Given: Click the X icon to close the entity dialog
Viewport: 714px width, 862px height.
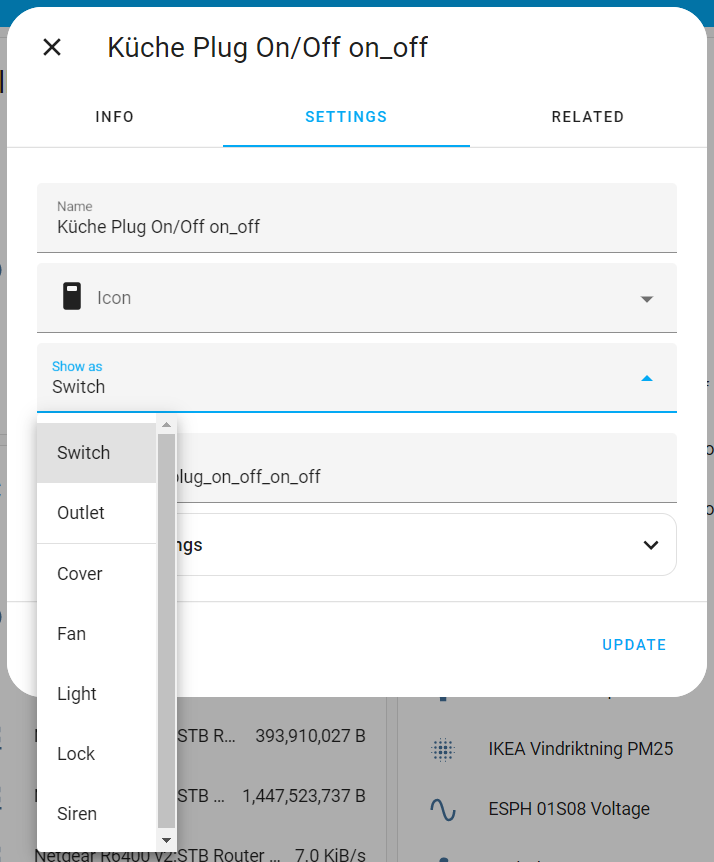Looking at the screenshot, I should click(51, 47).
